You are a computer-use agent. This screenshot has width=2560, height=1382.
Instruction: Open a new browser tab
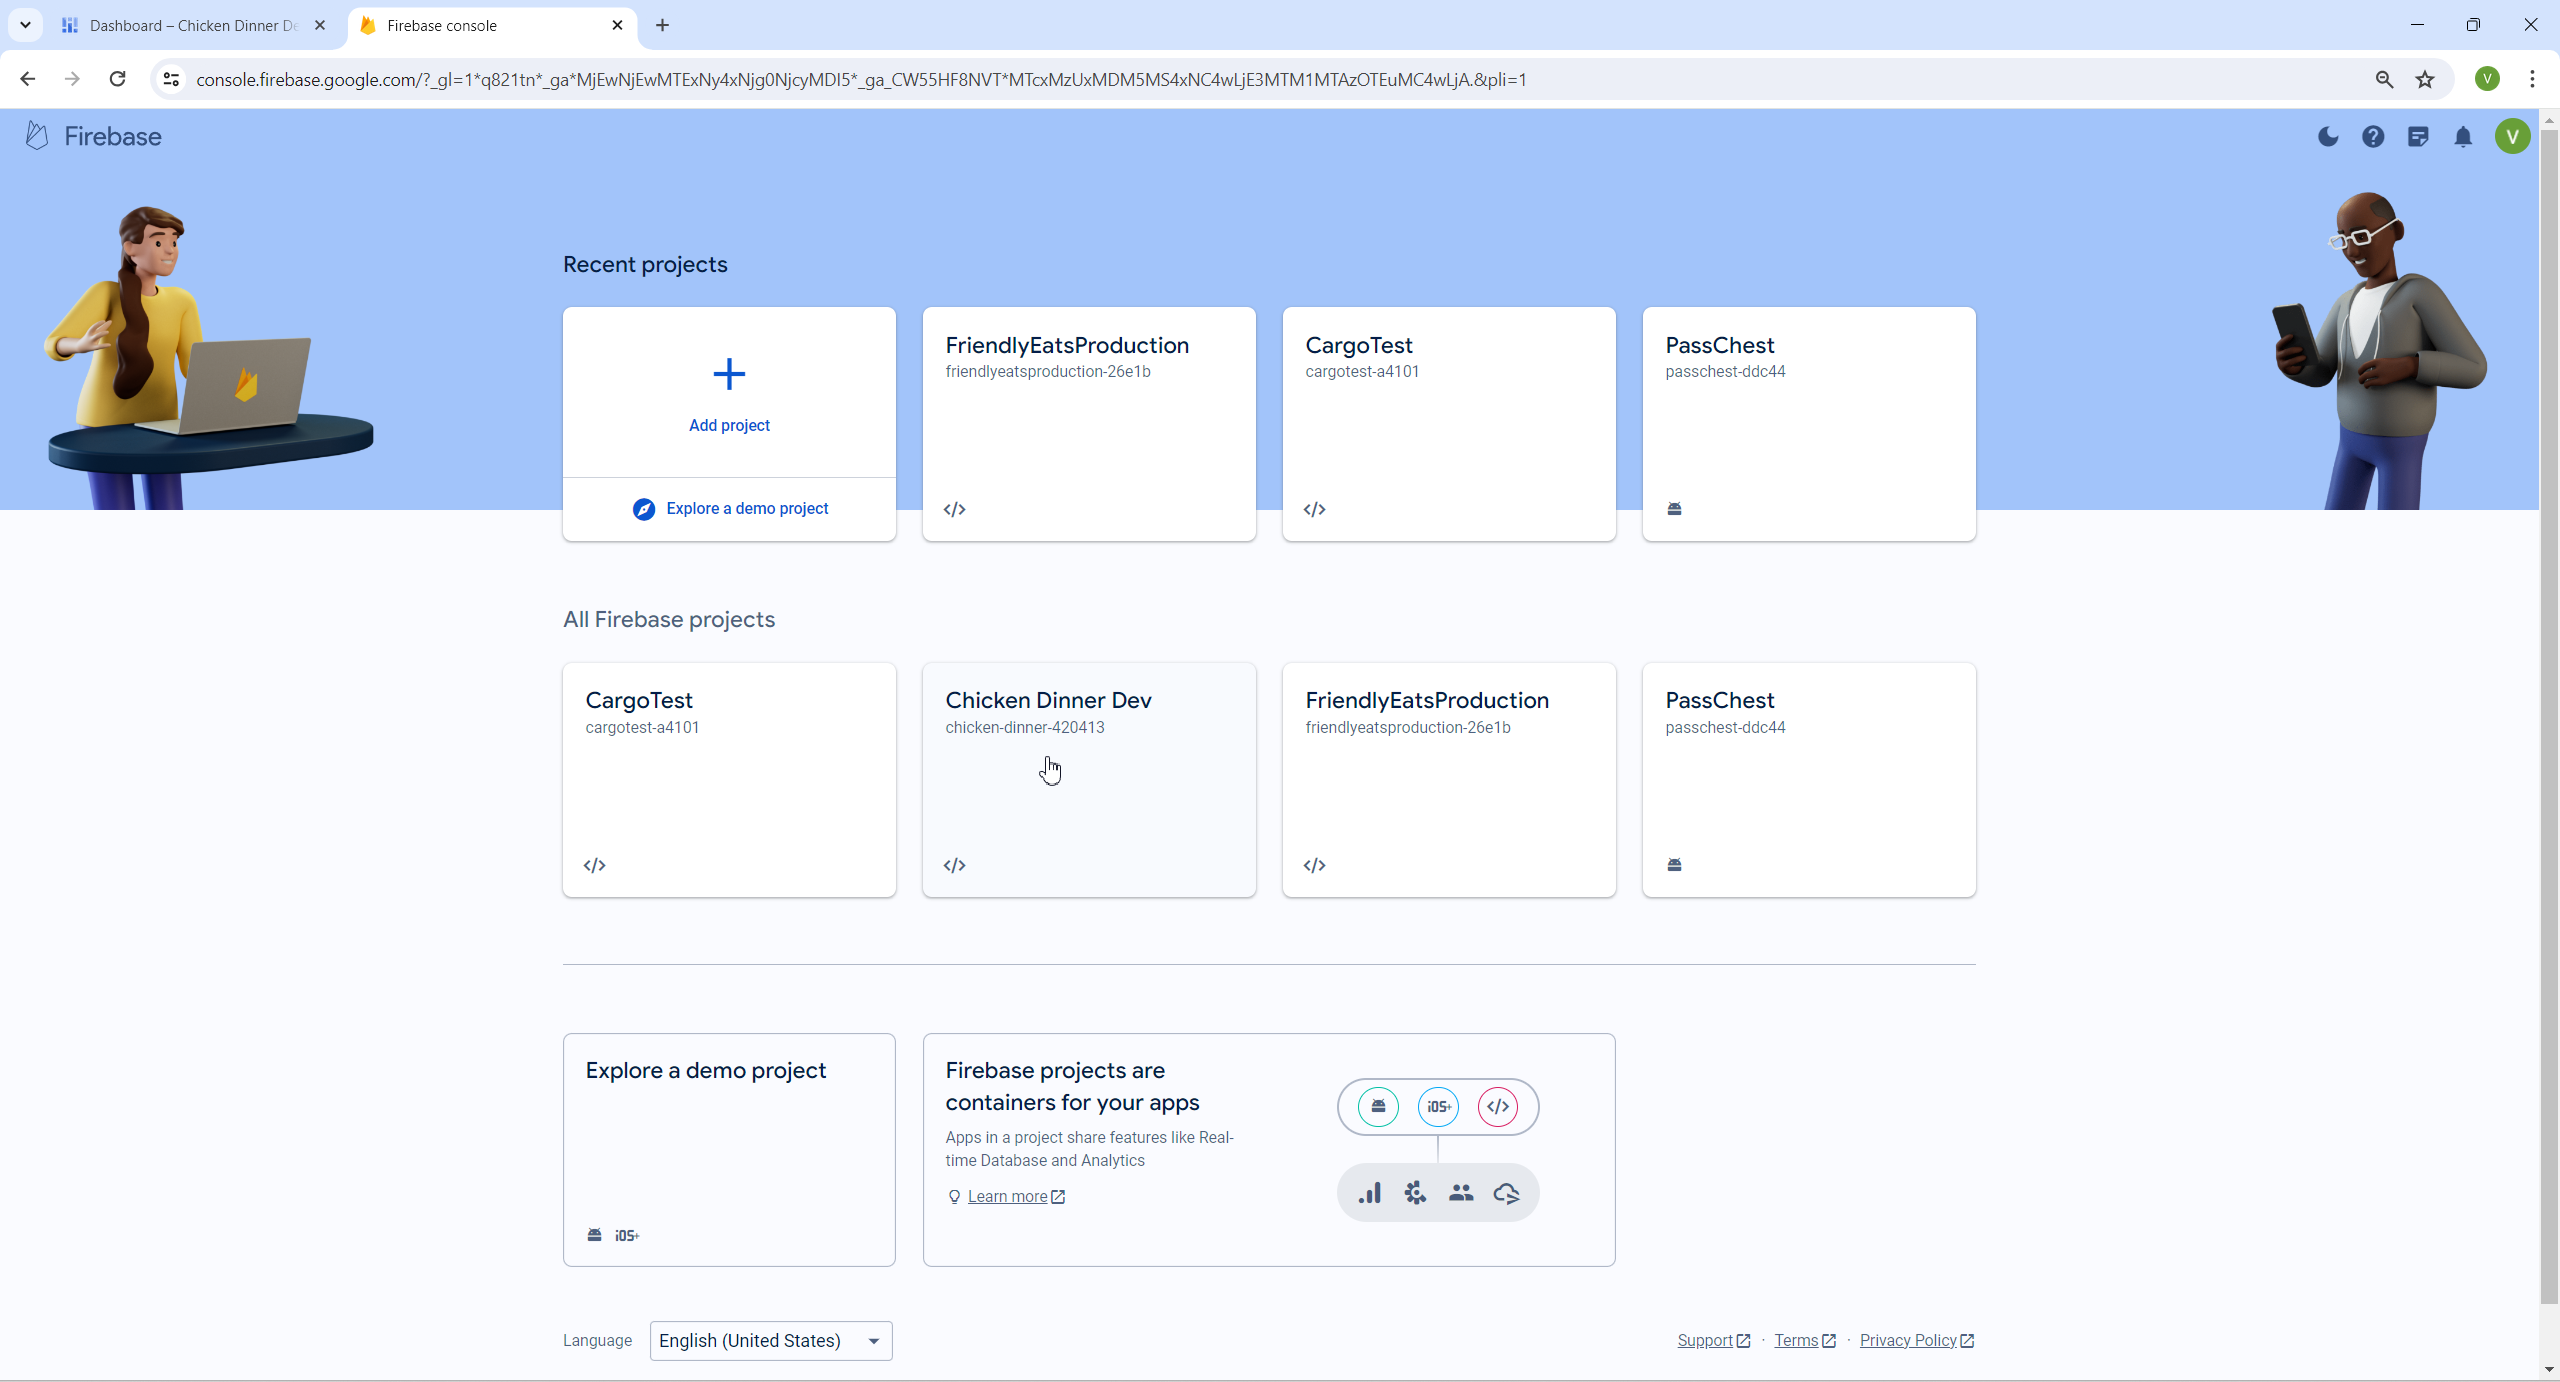(662, 25)
